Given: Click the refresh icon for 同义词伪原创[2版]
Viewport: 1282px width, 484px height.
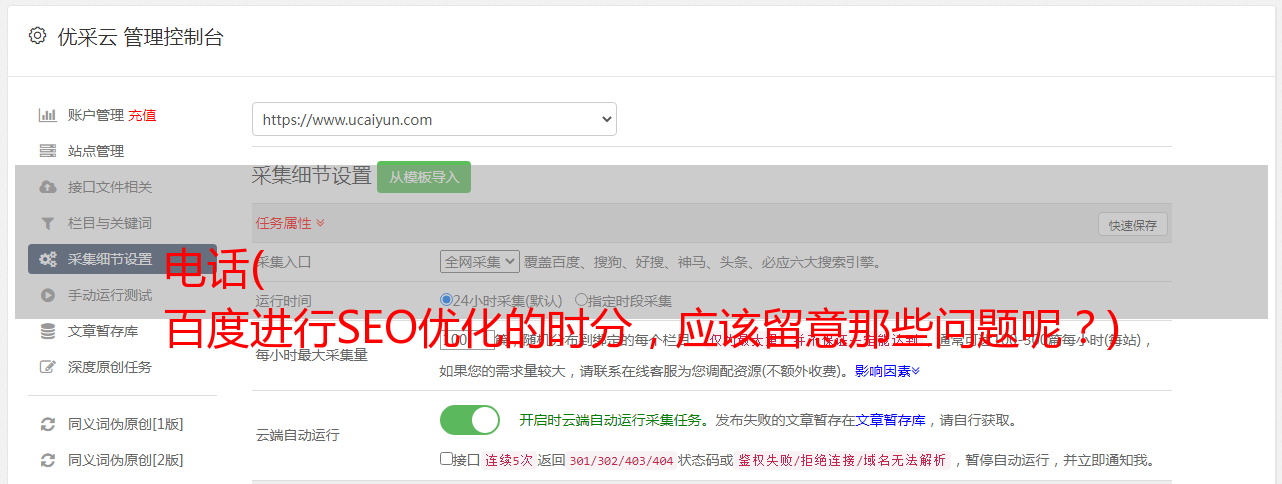Looking at the screenshot, I should coord(47,460).
